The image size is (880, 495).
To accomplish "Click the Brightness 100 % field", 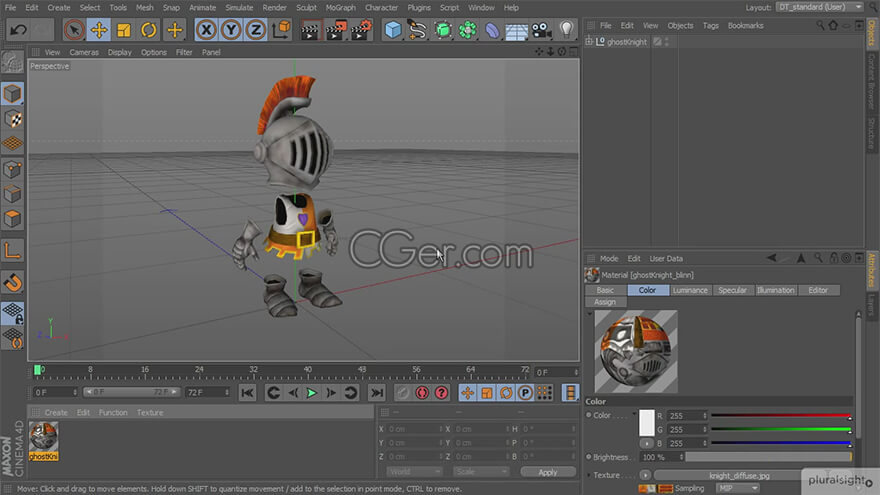I will pyautogui.click(x=661, y=457).
